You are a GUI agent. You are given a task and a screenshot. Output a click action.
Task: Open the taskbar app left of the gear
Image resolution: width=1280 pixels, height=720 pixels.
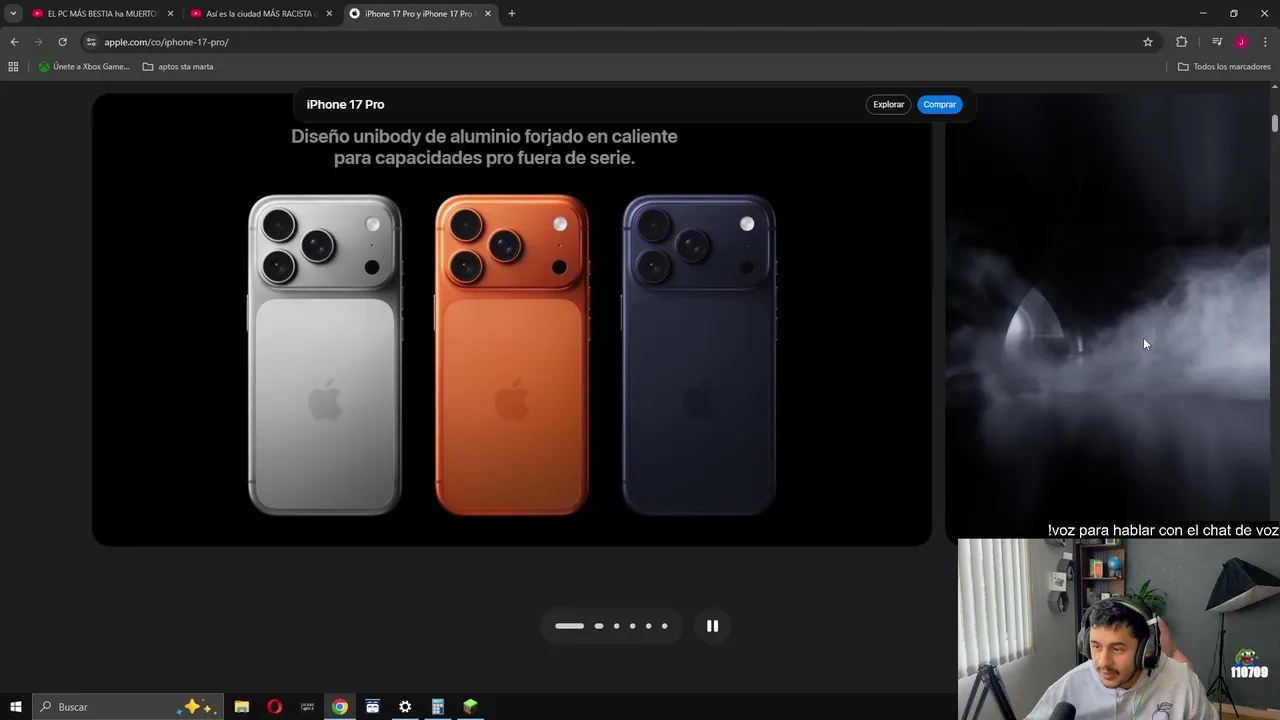click(x=373, y=707)
